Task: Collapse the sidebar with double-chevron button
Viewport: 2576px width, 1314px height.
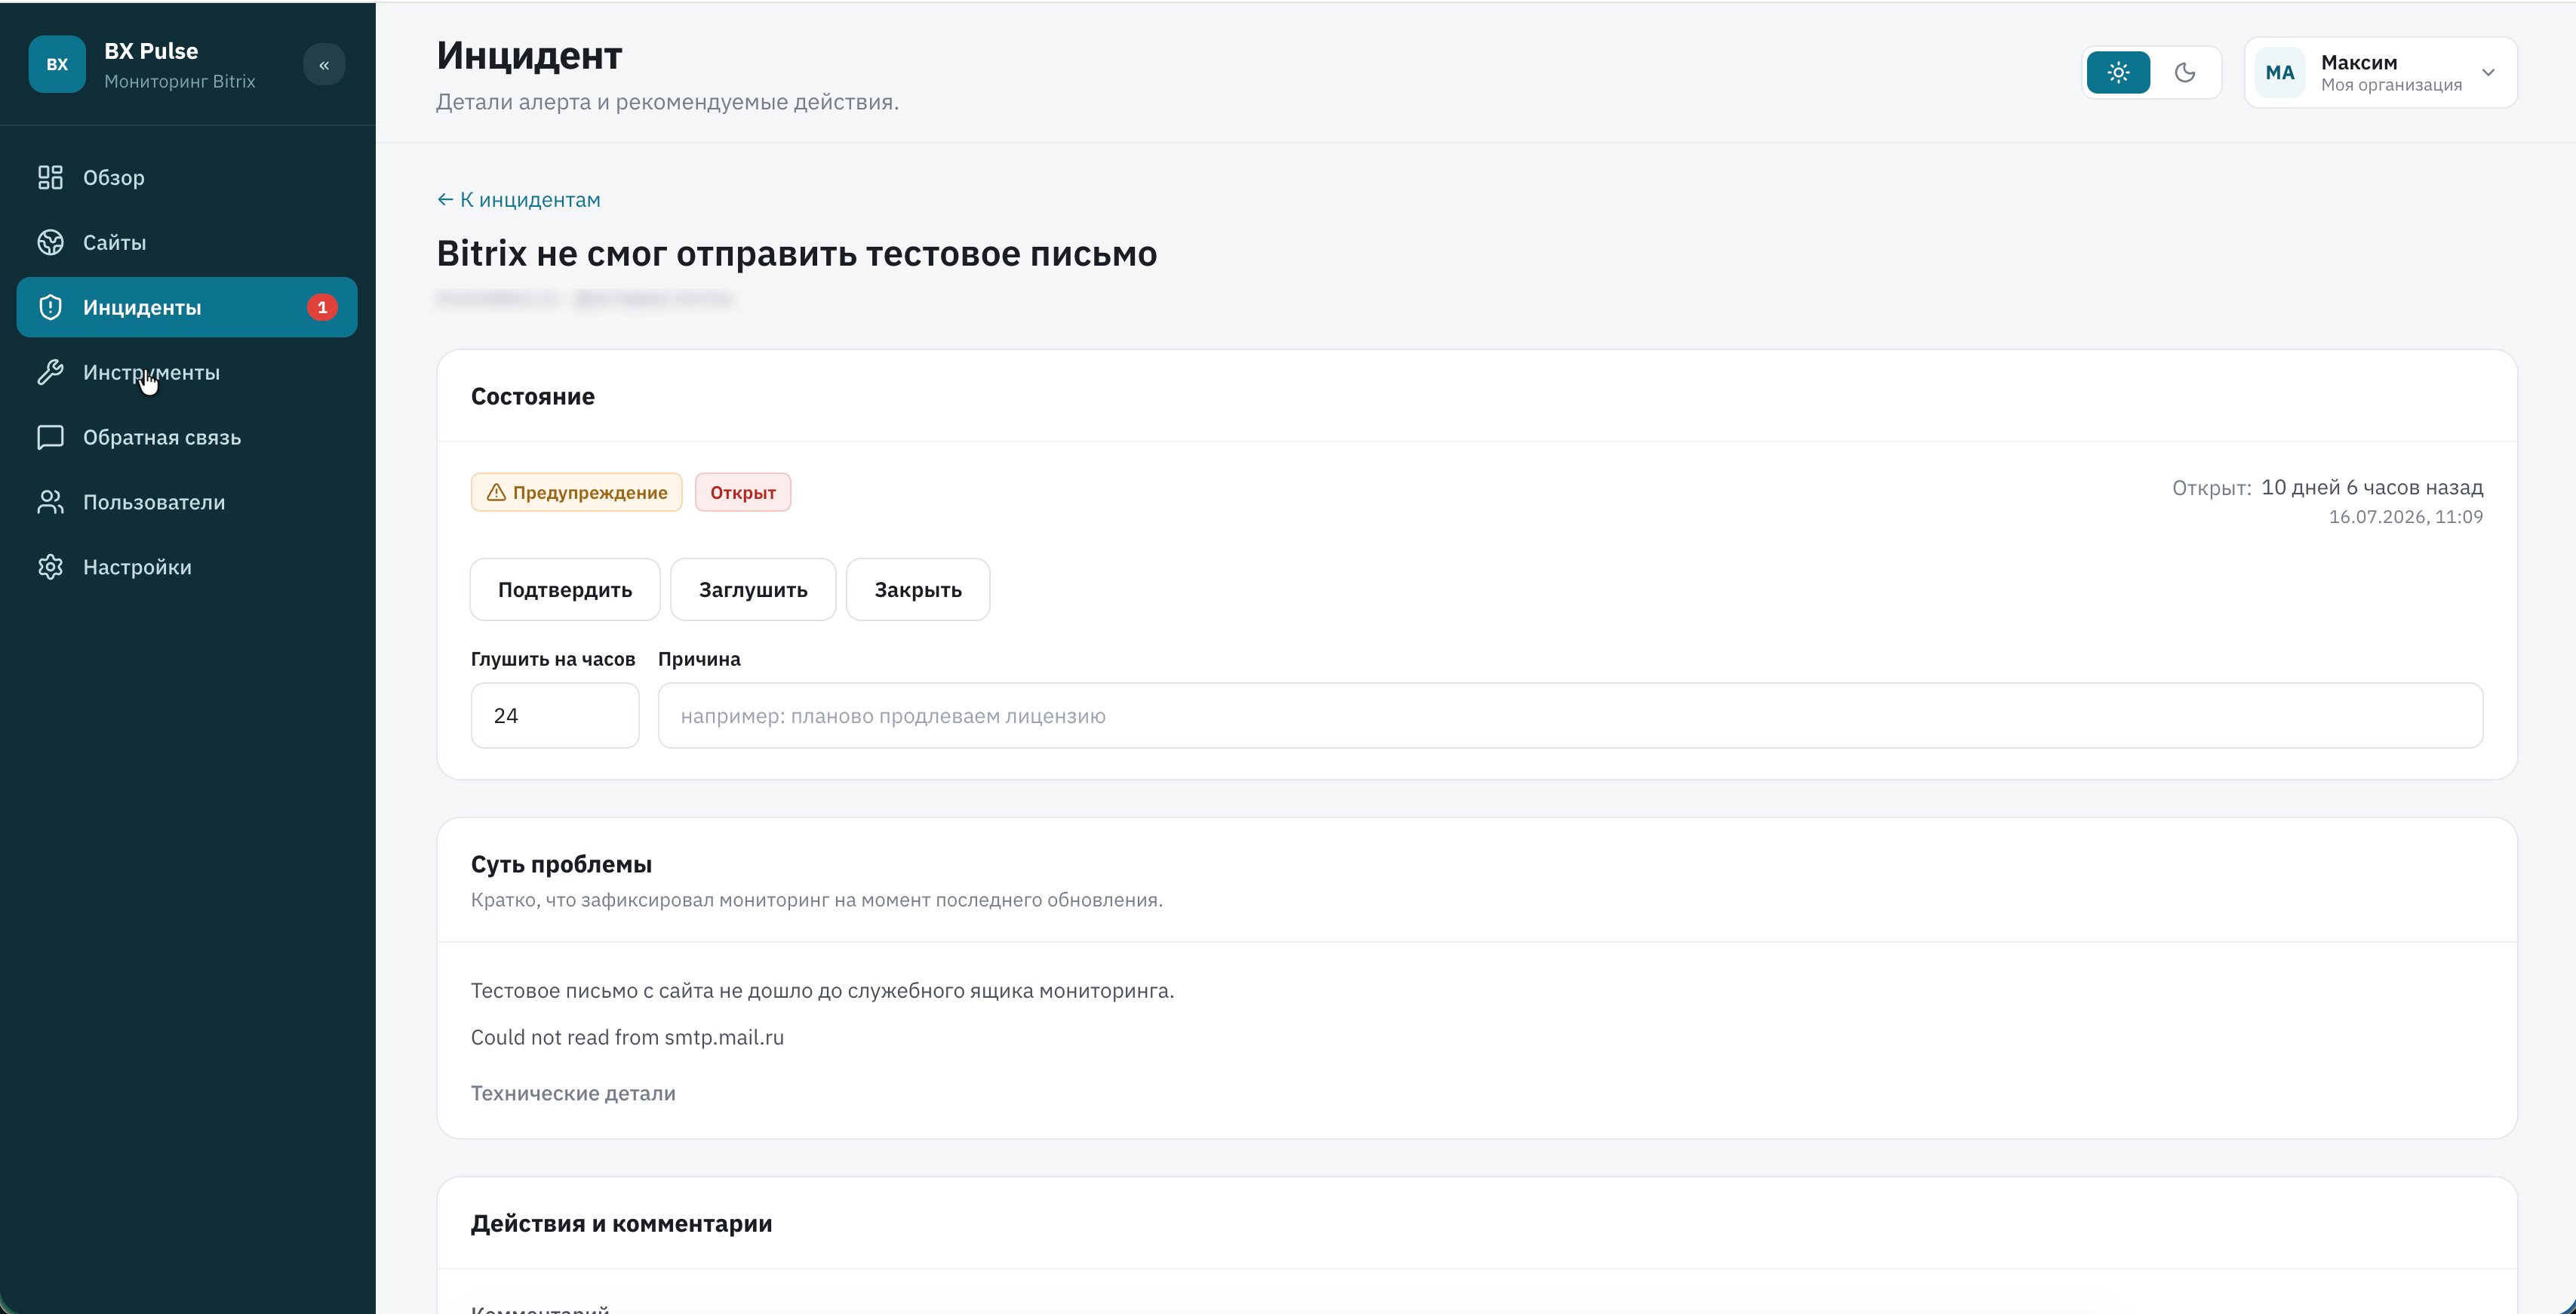Action: pos(324,65)
